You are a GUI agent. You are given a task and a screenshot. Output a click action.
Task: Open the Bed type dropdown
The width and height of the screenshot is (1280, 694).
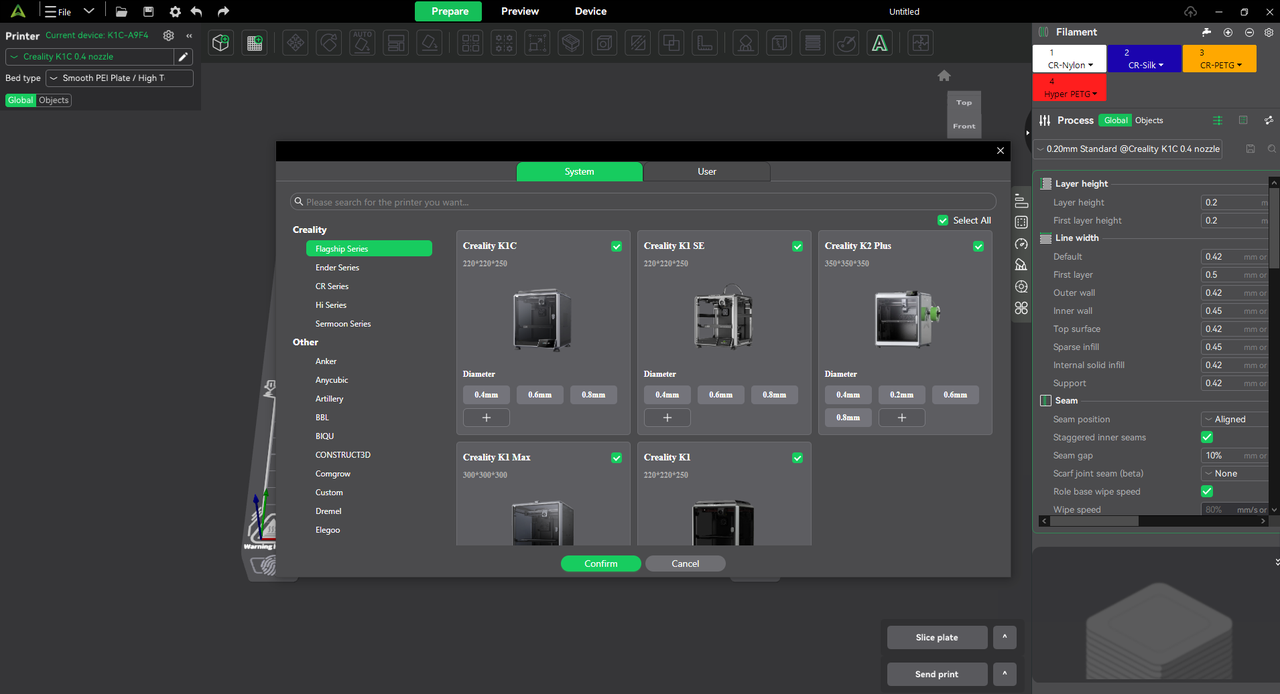click(x=119, y=78)
